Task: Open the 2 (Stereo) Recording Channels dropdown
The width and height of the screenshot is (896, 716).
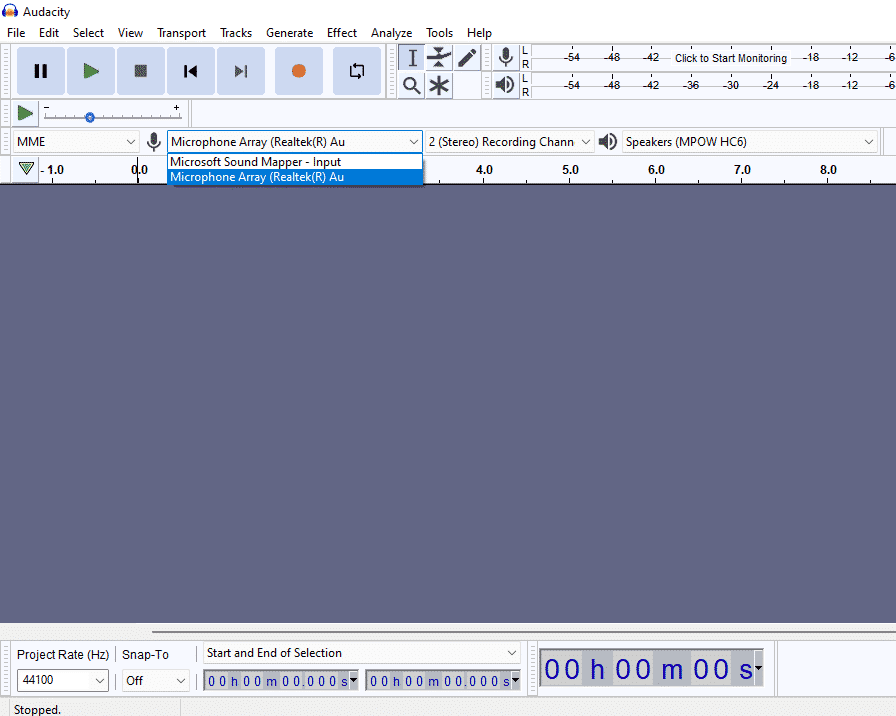Action: coord(509,142)
